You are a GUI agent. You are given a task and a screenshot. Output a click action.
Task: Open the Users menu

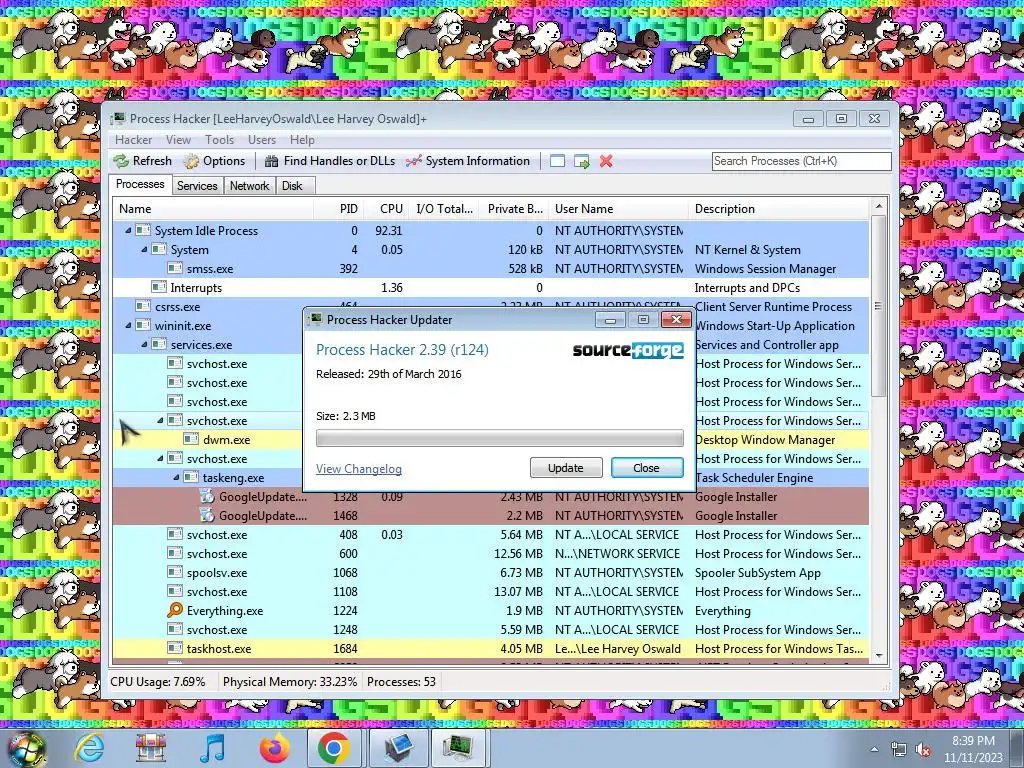[x=262, y=140]
